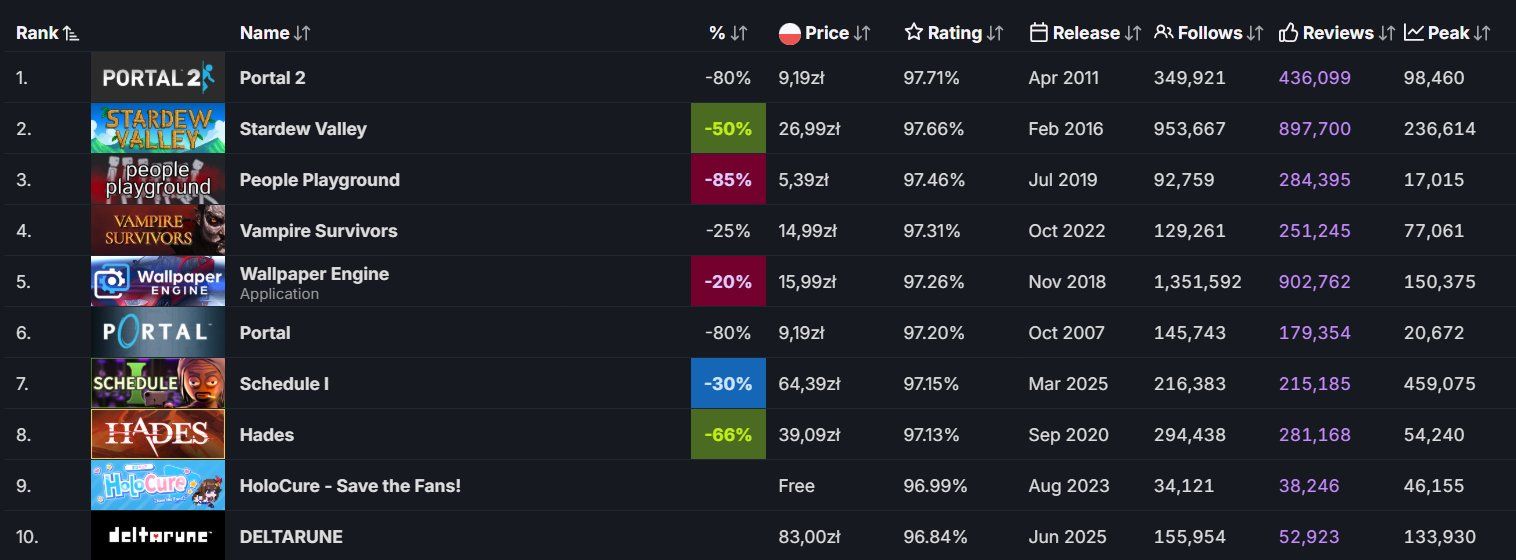Open the DELTARUNE name link
Screen dimensions: 1516x560
click(291, 537)
